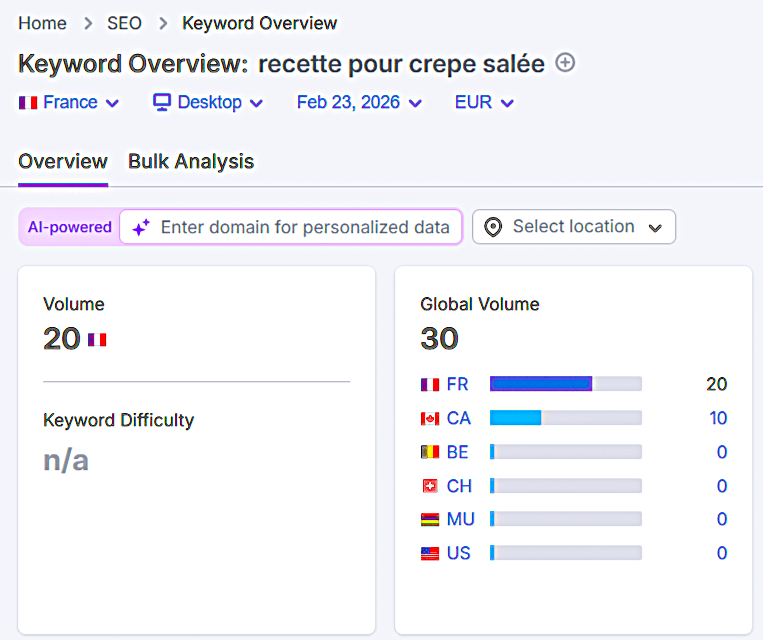
Task: Click the BE country link
Action: [x=457, y=452]
